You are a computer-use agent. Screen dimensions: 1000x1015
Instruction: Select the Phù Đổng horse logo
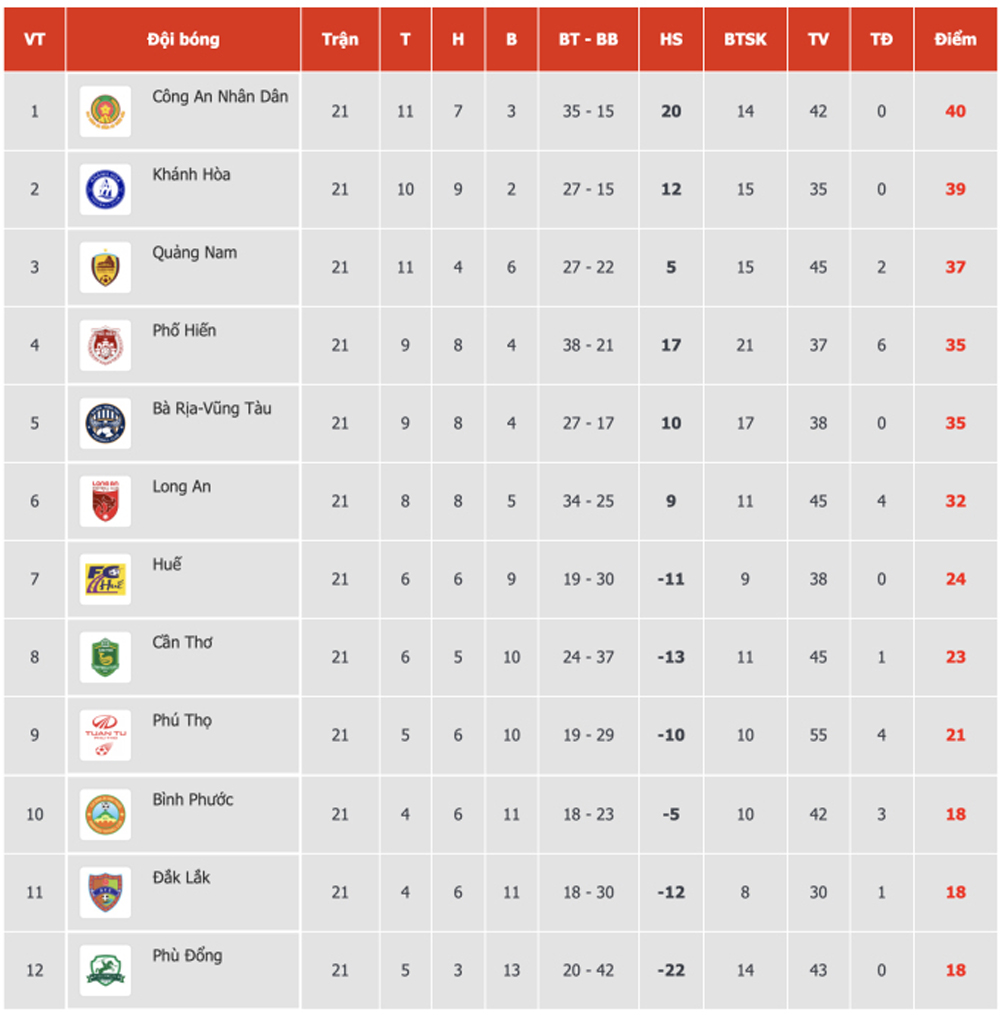tap(106, 970)
